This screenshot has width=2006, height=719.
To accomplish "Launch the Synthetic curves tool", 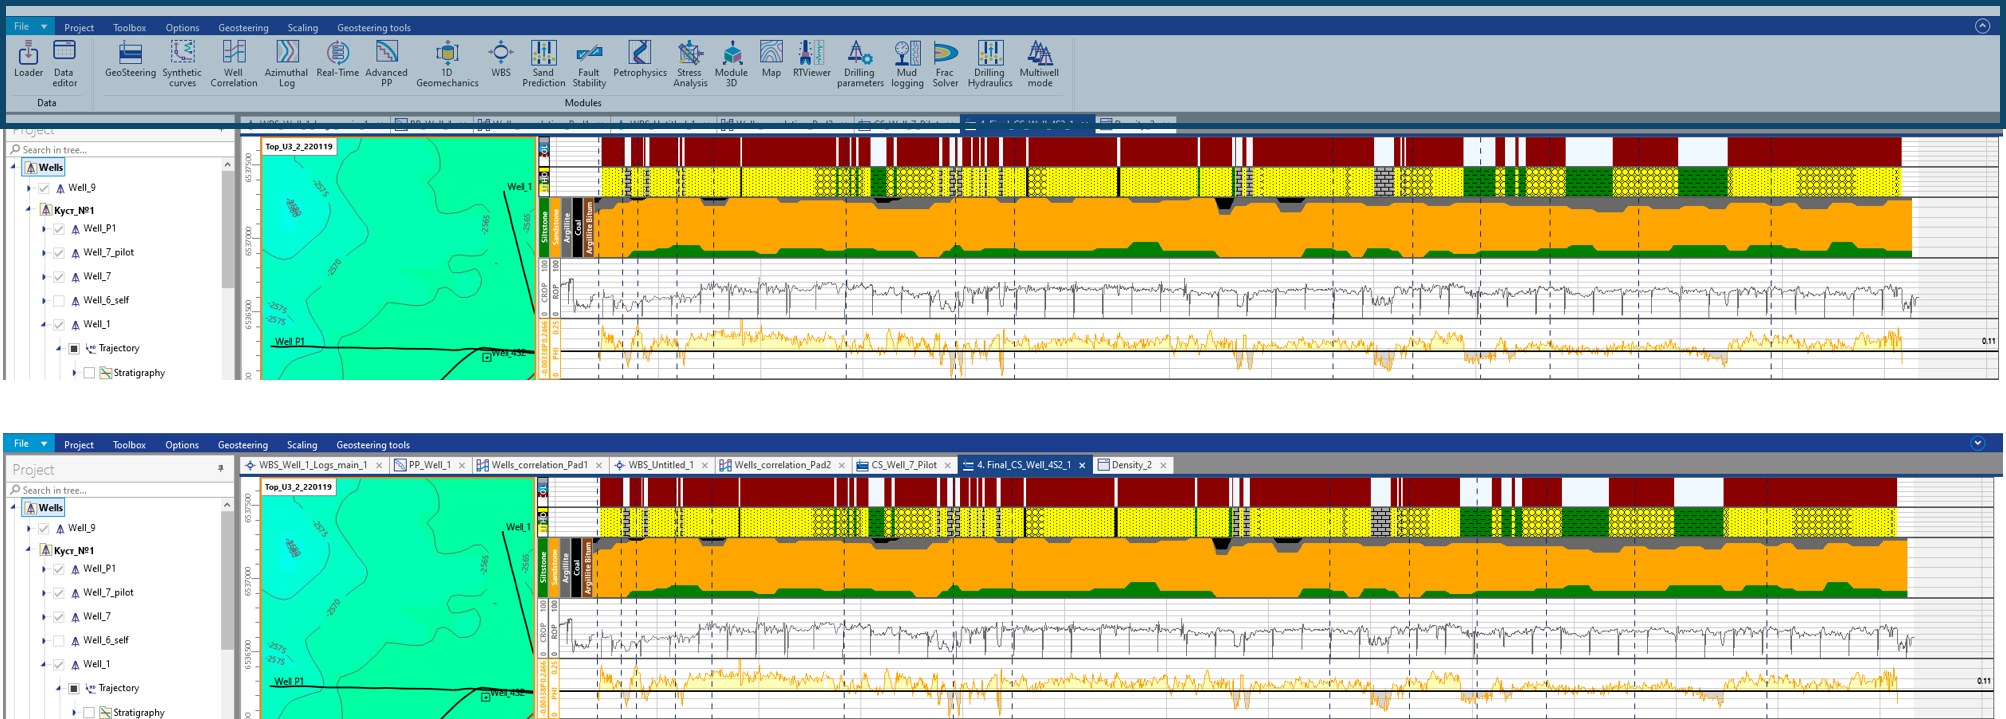I will tap(182, 63).
